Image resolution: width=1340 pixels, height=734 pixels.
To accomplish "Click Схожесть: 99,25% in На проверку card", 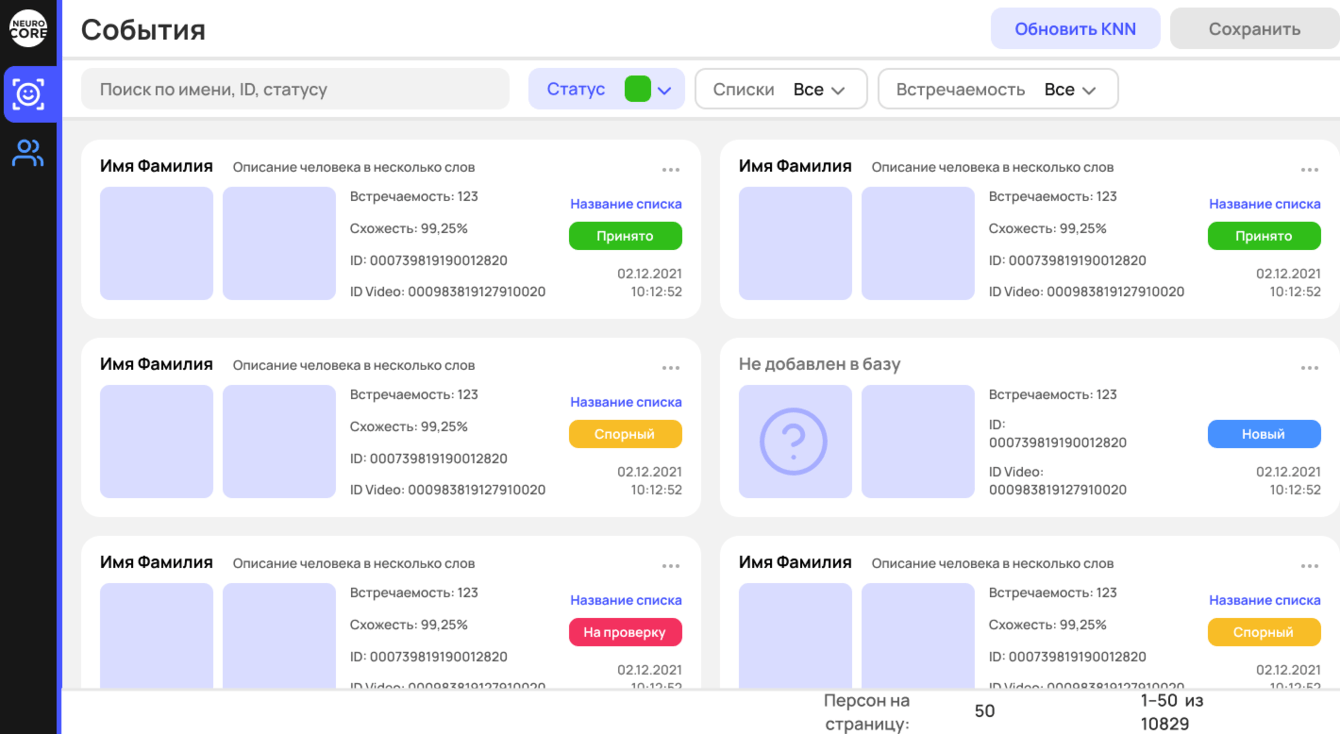I will 409,625.
